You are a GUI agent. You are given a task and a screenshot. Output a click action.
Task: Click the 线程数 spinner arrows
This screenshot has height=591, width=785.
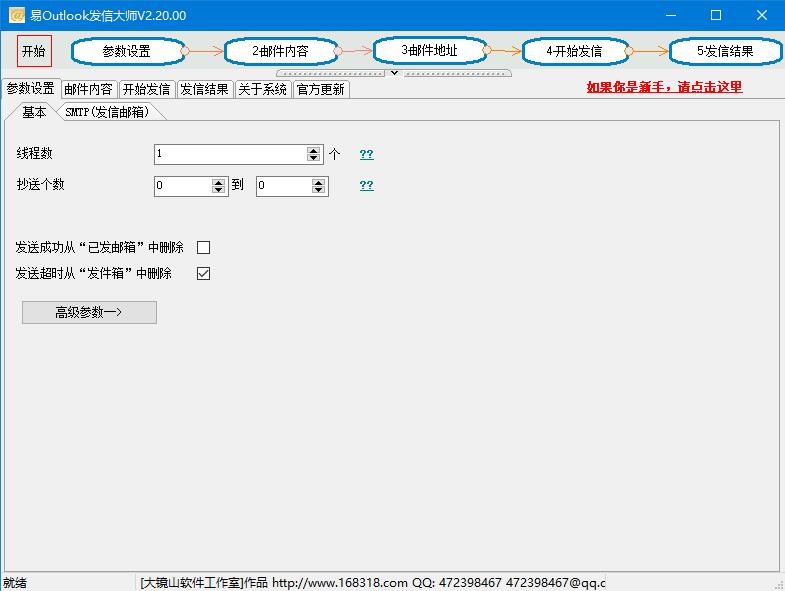[x=314, y=154]
